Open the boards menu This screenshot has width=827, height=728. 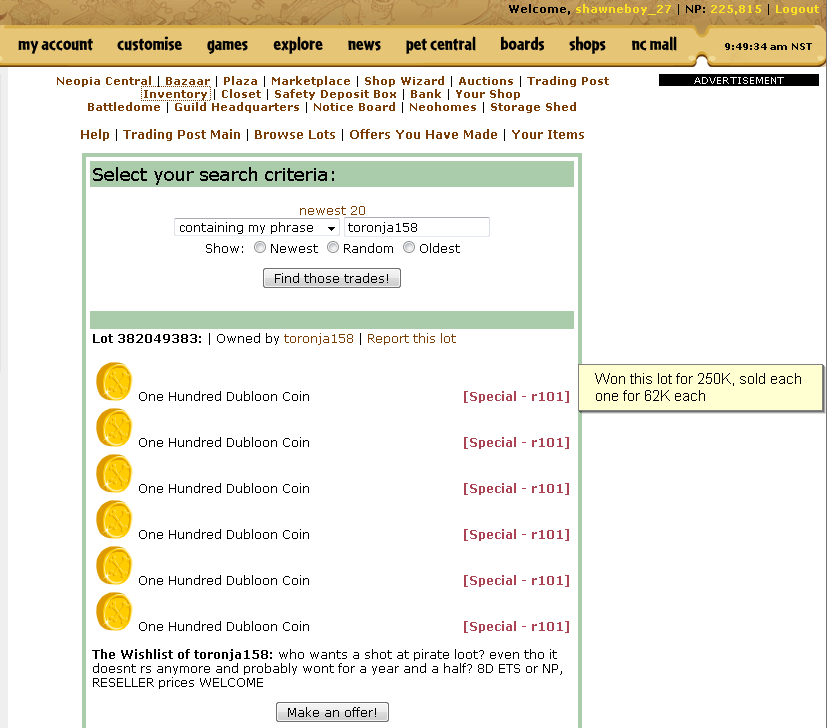(522, 45)
